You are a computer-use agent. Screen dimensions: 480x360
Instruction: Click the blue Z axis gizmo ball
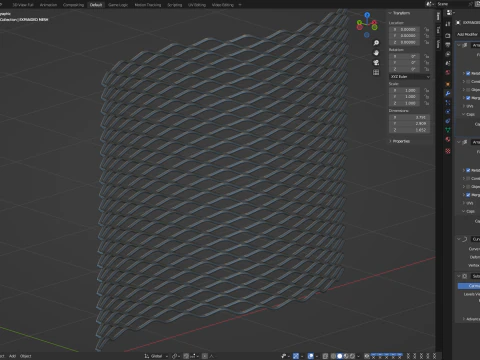pos(367,15)
